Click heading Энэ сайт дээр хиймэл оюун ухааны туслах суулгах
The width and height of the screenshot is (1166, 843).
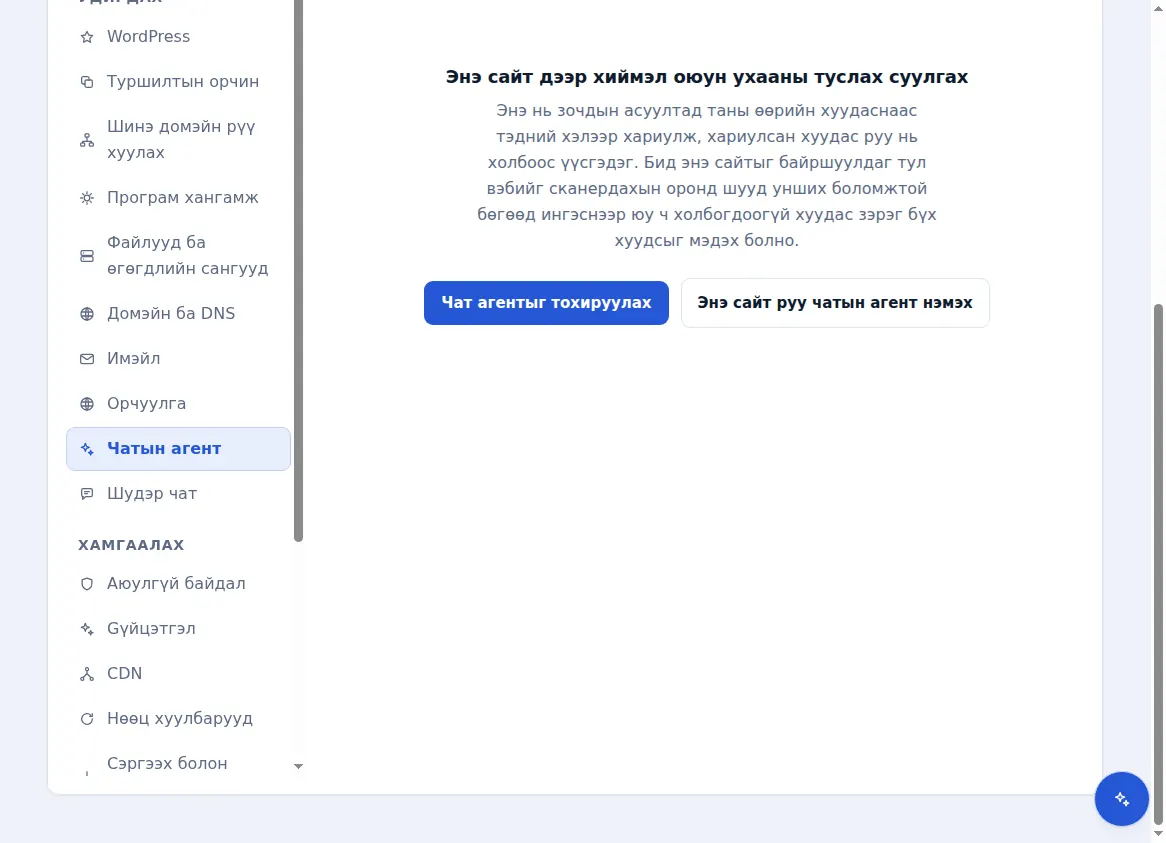point(706,77)
